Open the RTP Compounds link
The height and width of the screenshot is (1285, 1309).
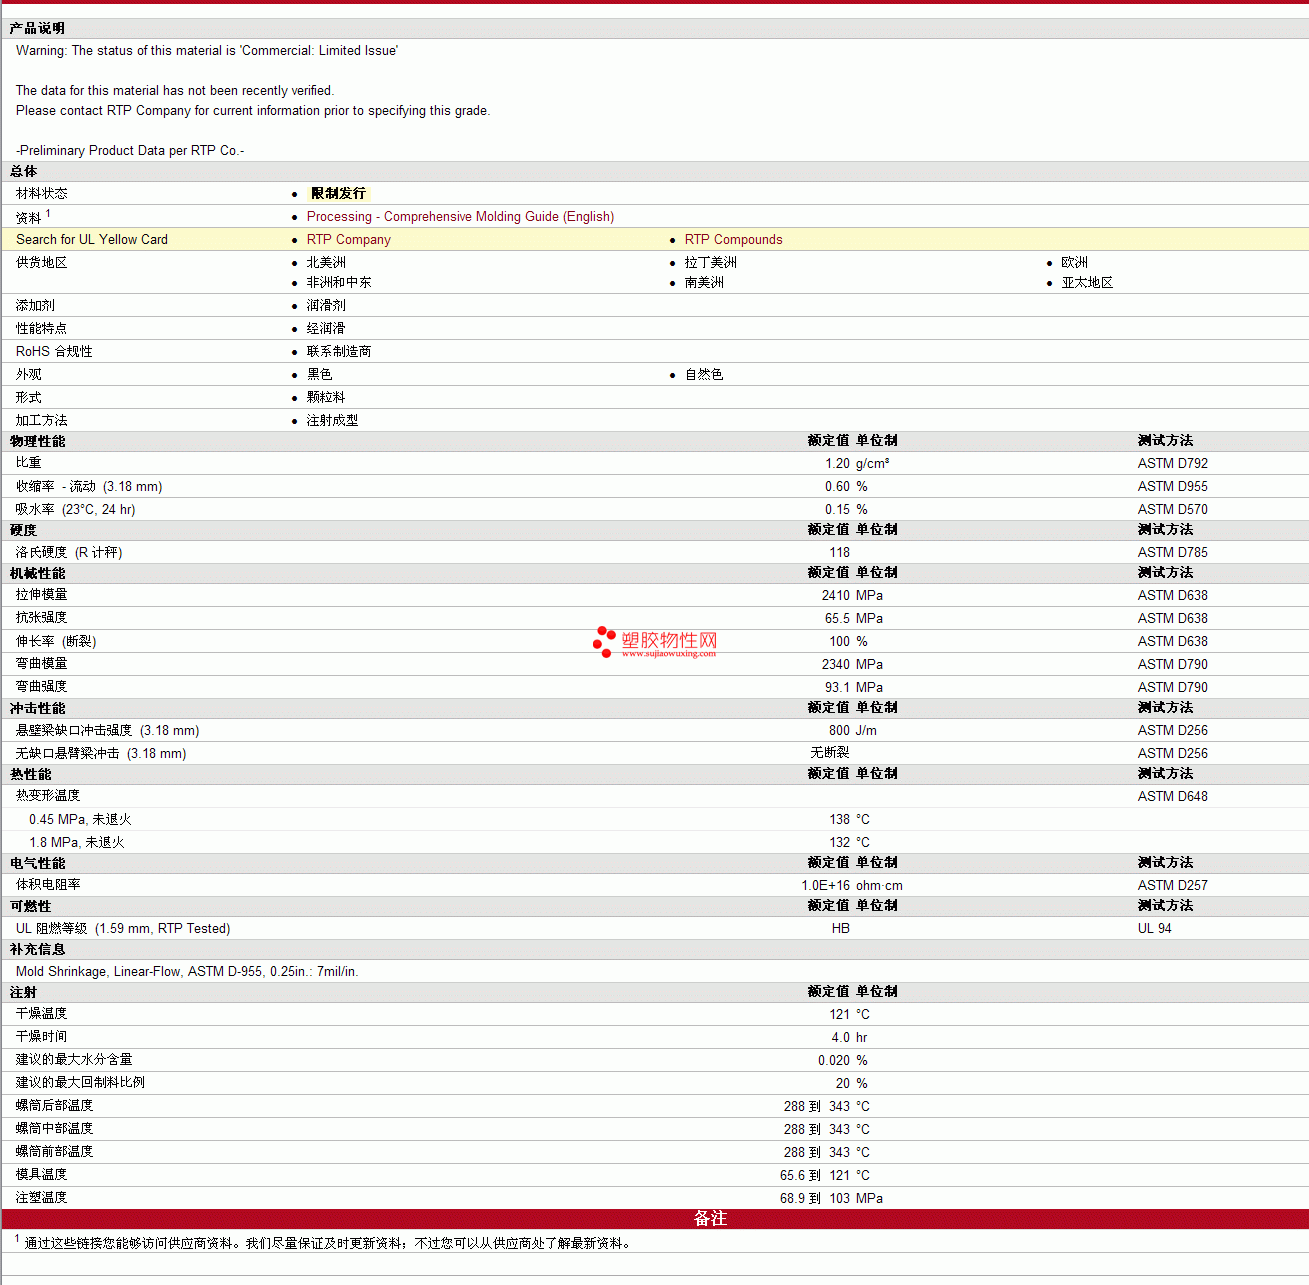point(733,240)
